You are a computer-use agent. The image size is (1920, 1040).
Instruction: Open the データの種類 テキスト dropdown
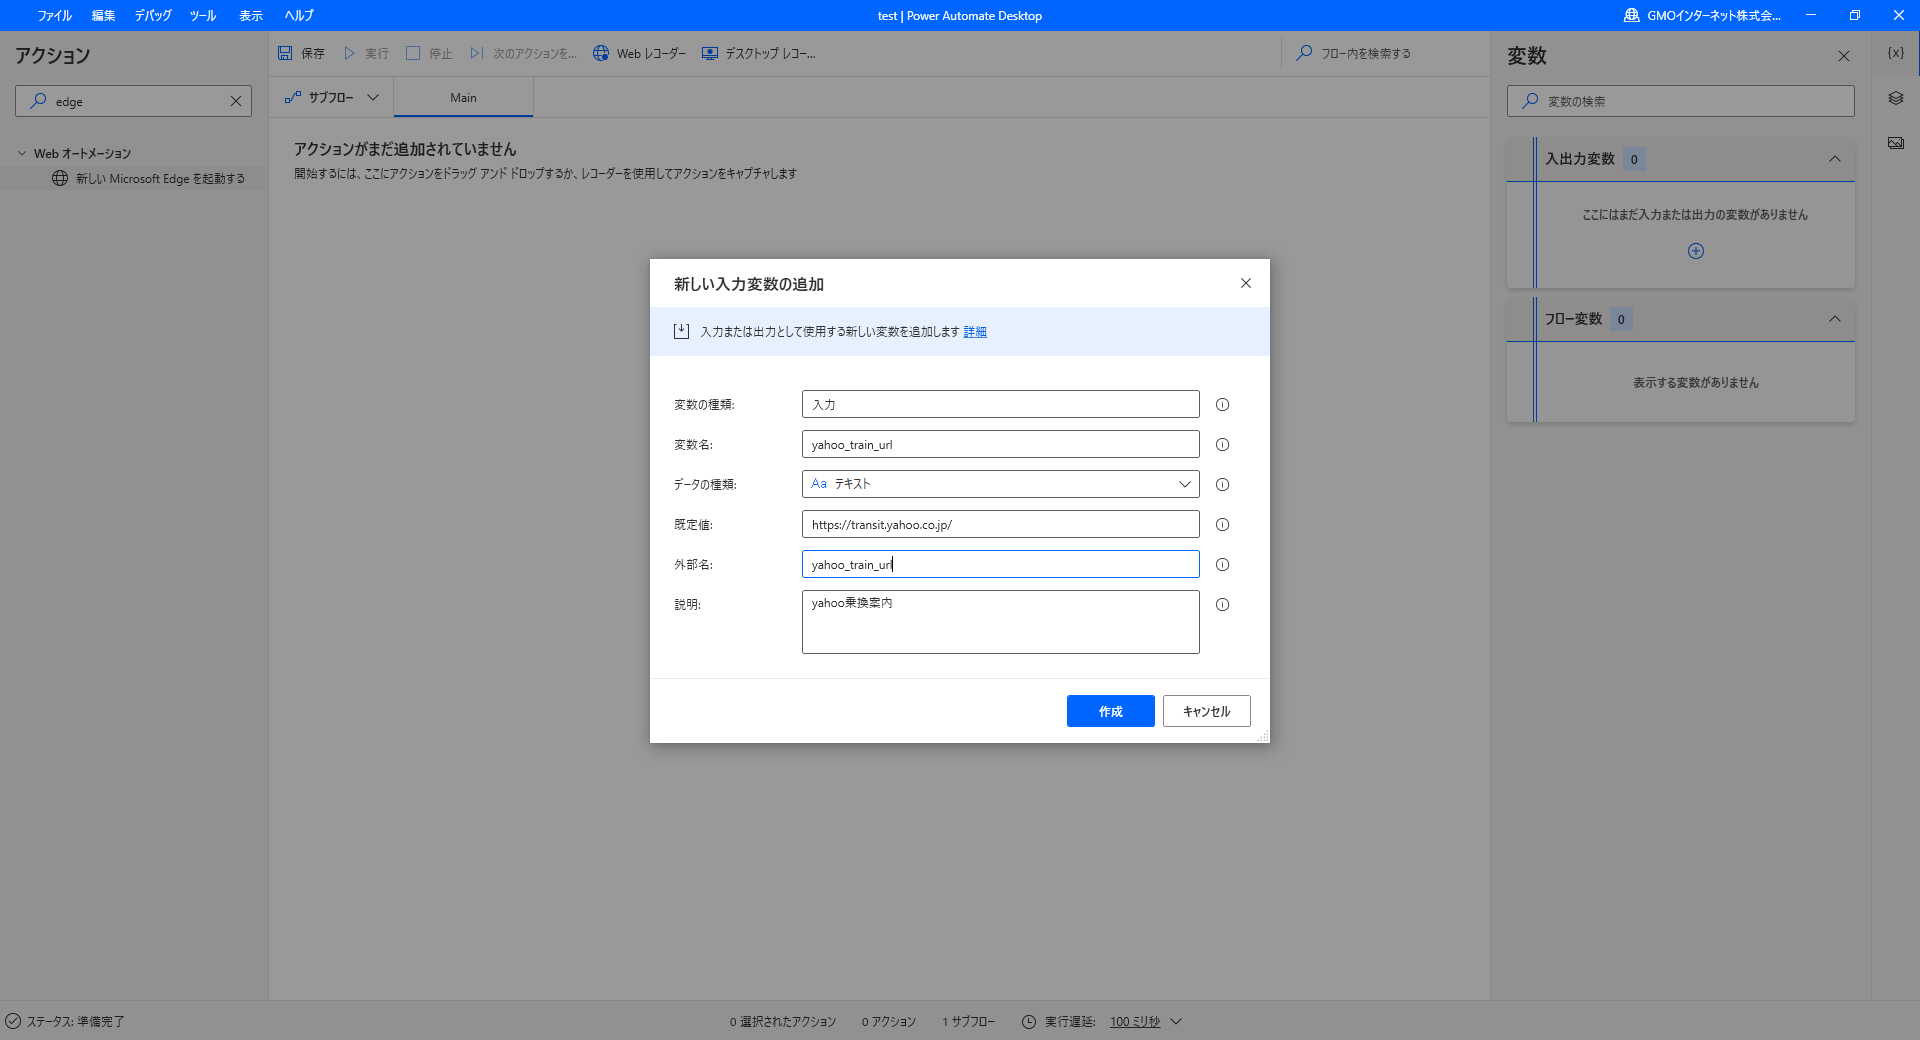[1001, 484]
